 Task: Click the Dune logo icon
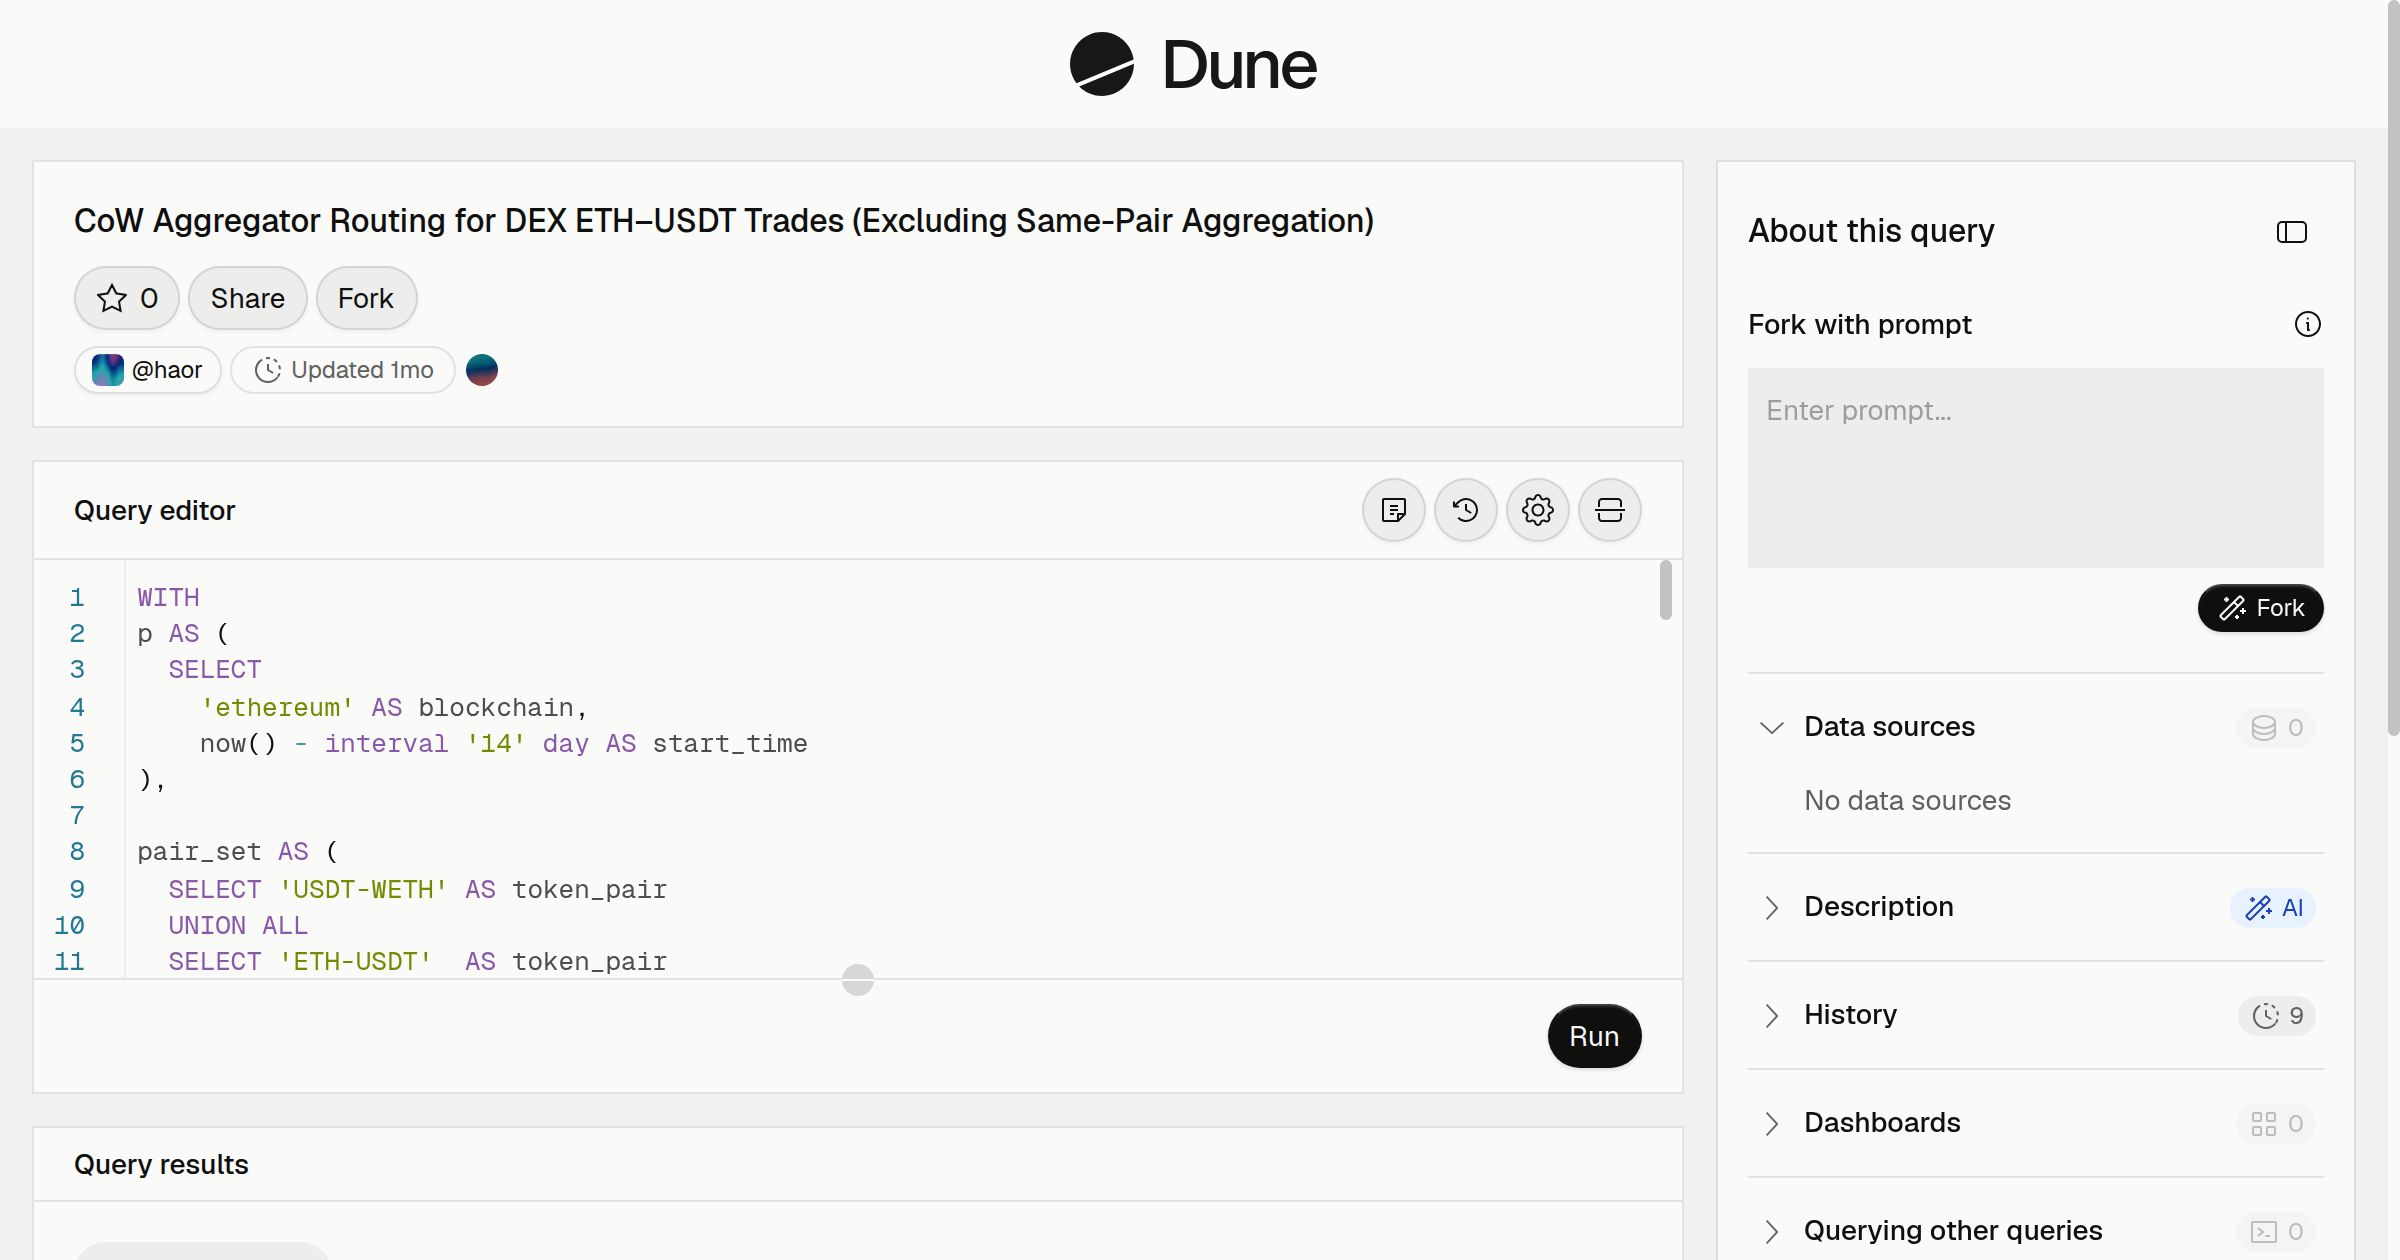[1101, 64]
